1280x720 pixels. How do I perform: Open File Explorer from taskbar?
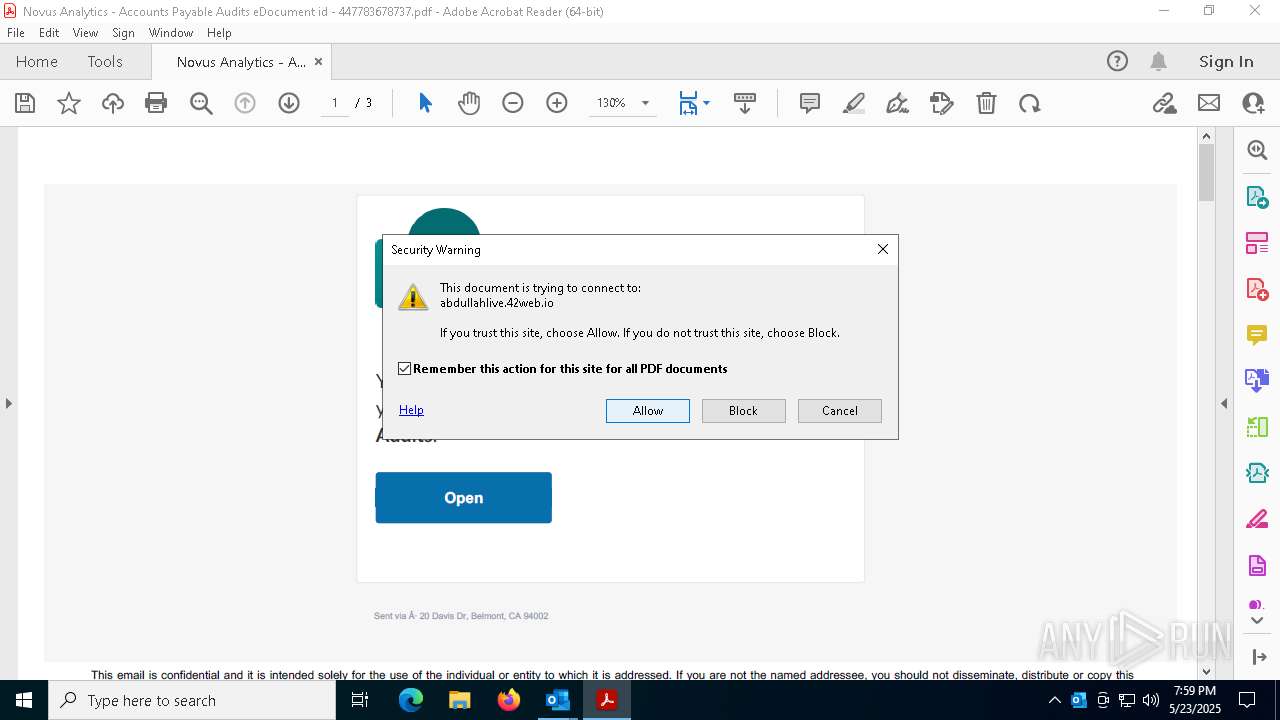coord(460,700)
